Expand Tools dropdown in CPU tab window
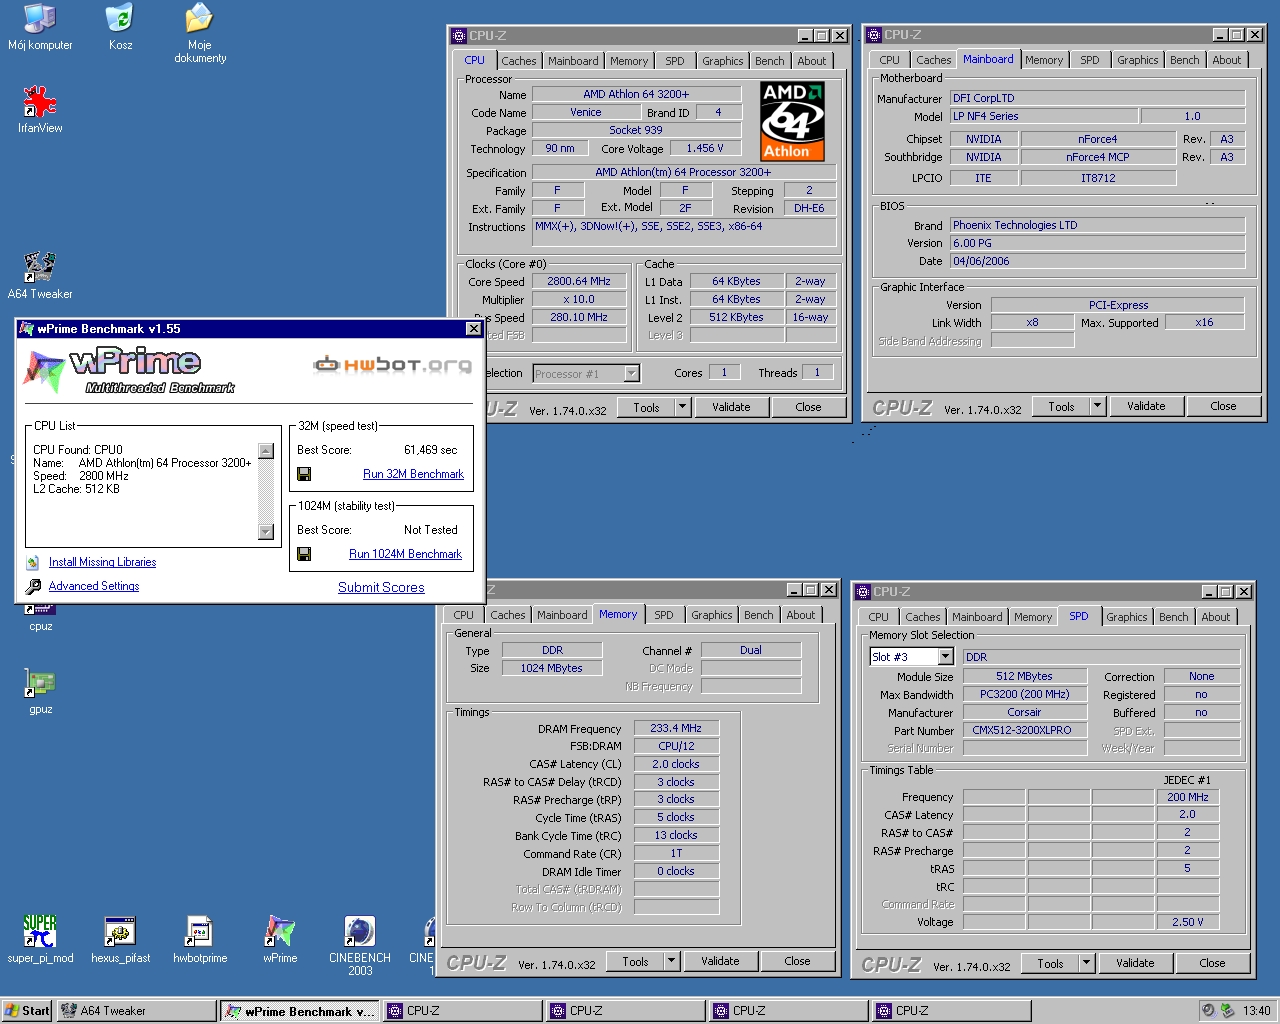This screenshot has height=1024, width=1280. click(x=683, y=407)
